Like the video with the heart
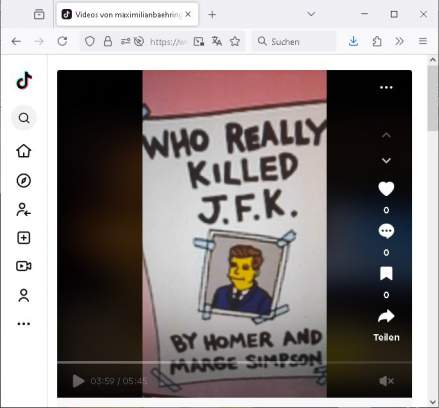439x408 pixels. 386,189
